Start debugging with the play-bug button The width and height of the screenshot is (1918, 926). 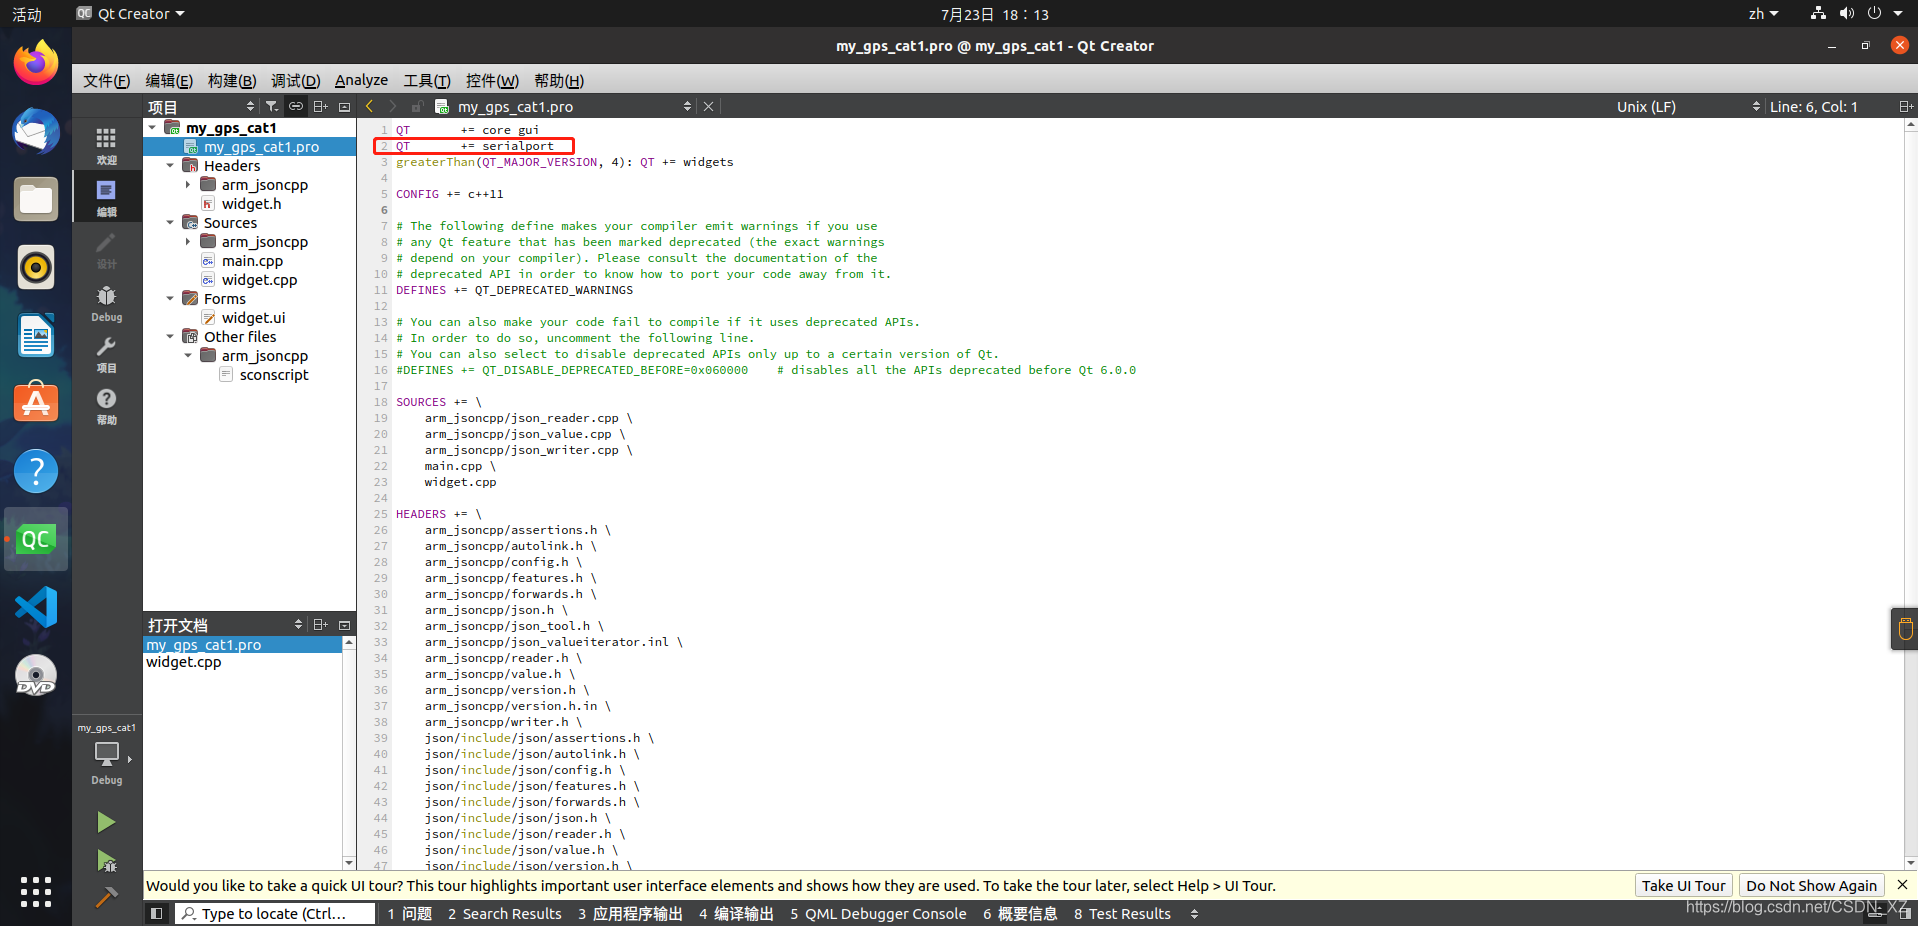click(106, 860)
